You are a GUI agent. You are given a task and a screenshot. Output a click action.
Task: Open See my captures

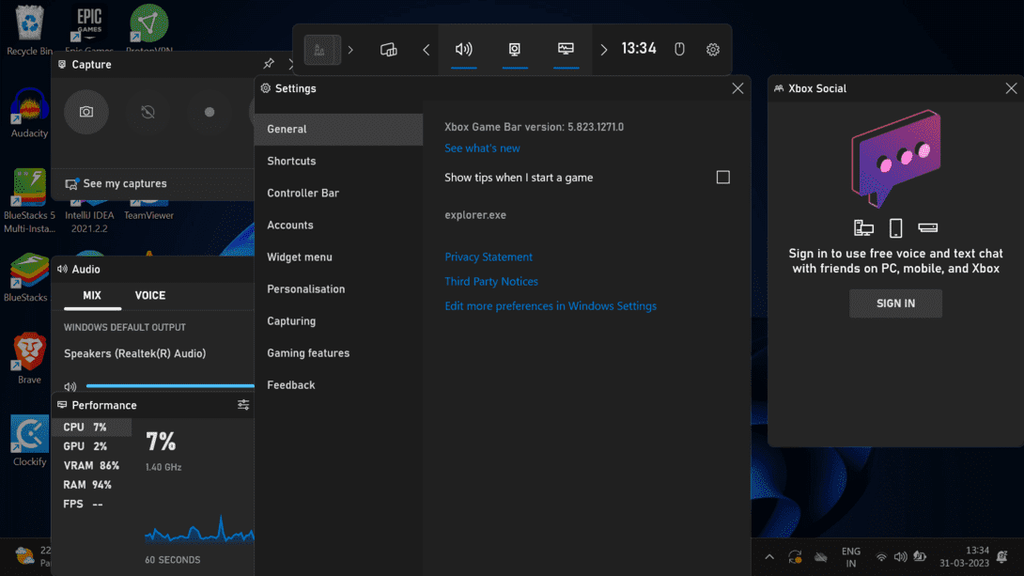pos(123,183)
